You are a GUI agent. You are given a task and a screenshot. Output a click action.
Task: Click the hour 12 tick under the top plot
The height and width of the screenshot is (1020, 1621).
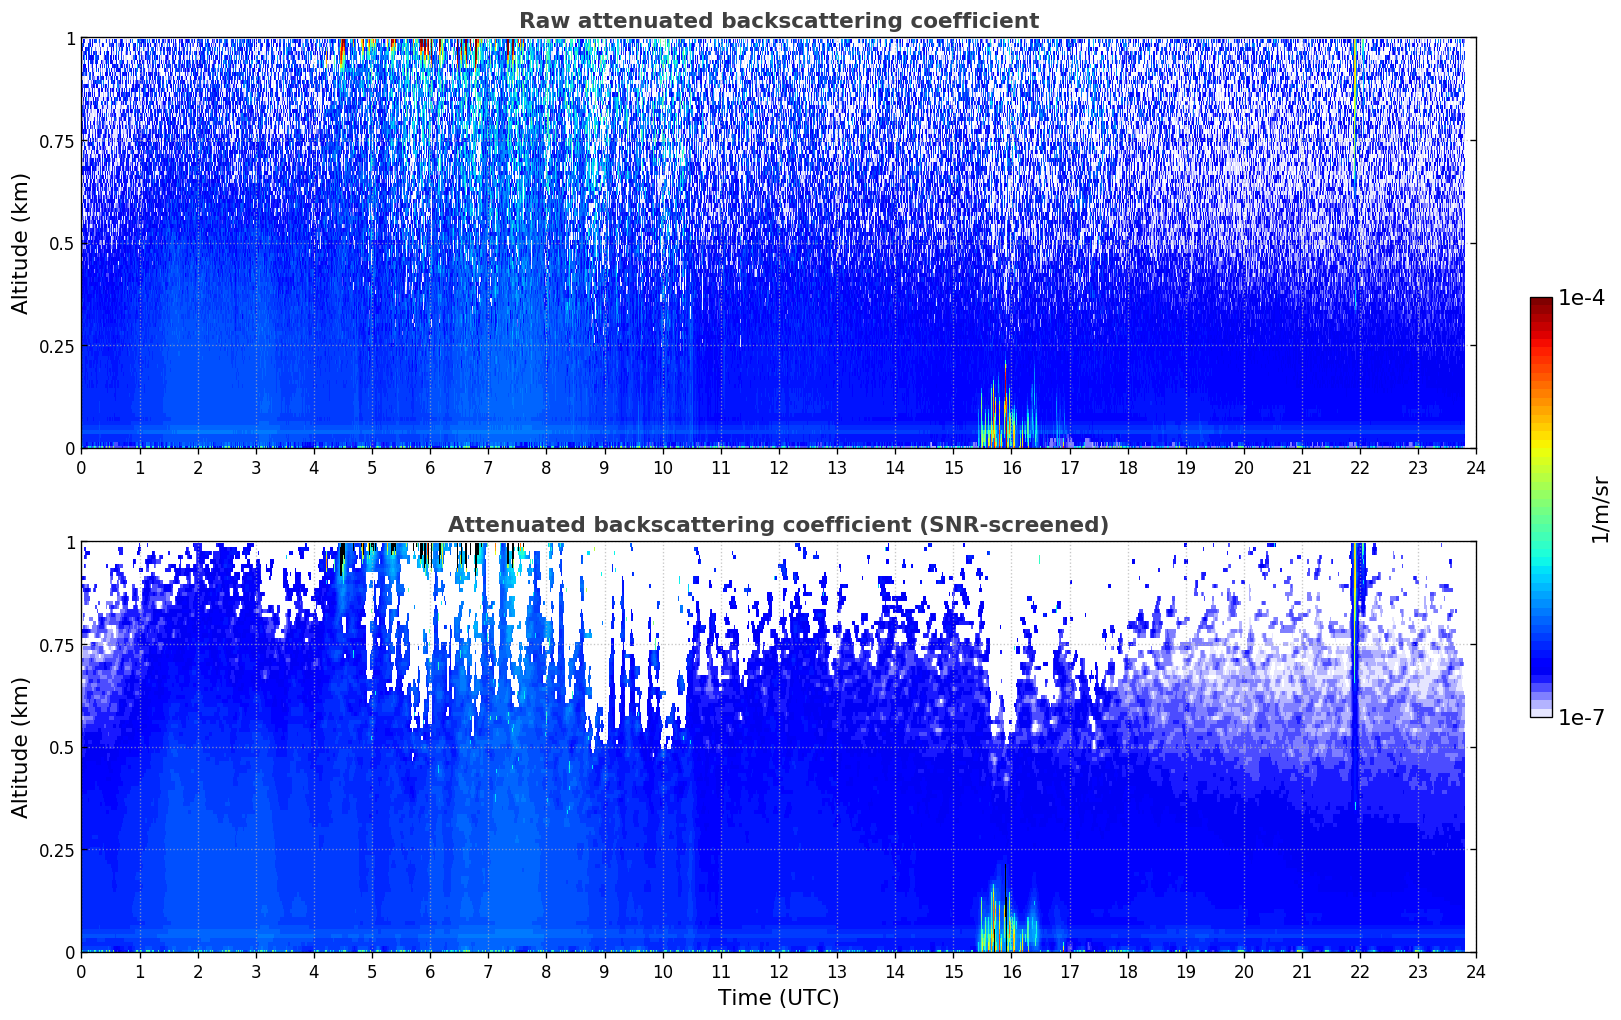tap(778, 467)
